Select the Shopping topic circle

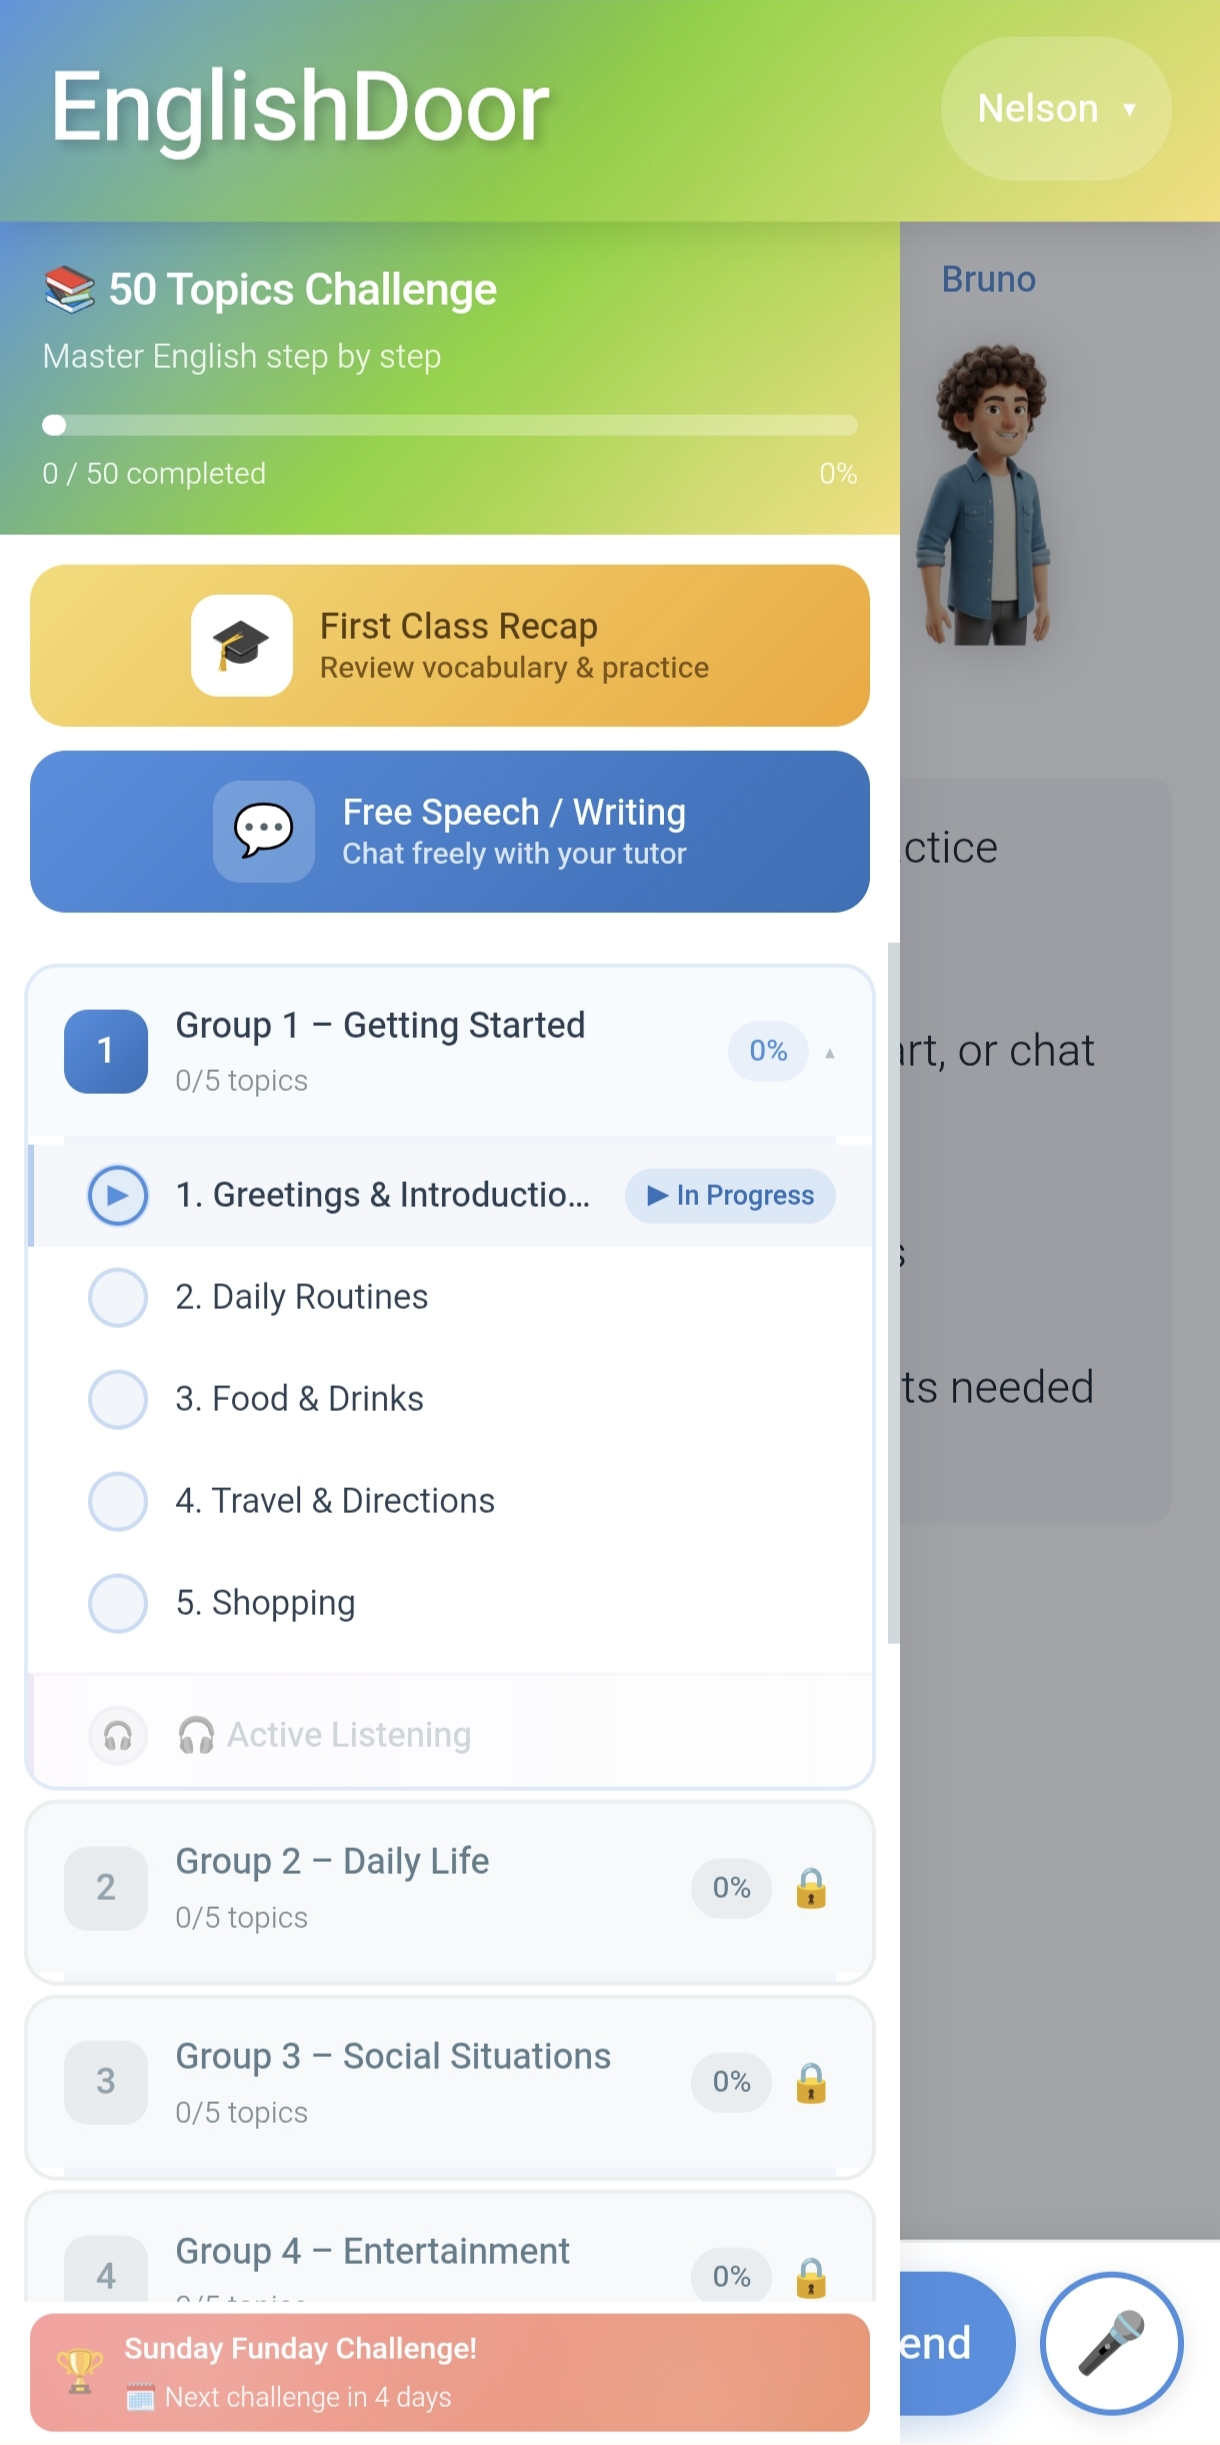tap(118, 1603)
